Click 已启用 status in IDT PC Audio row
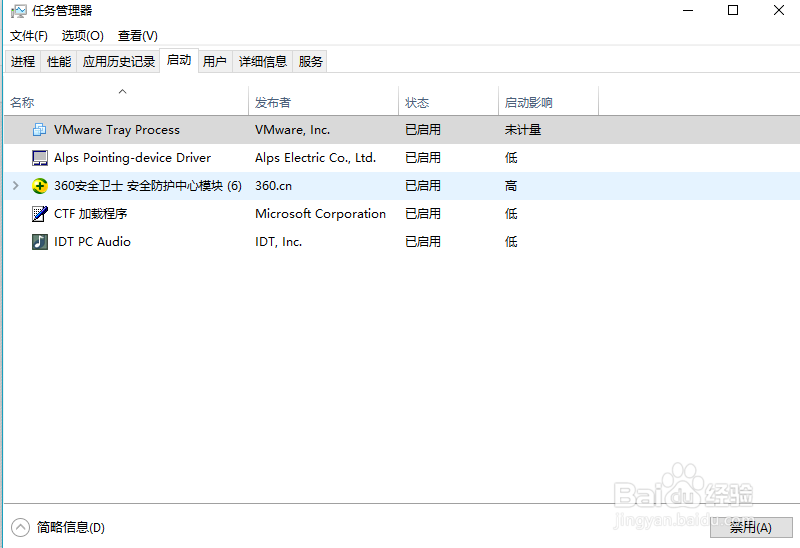The width and height of the screenshot is (800, 548). click(x=423, y=242)
